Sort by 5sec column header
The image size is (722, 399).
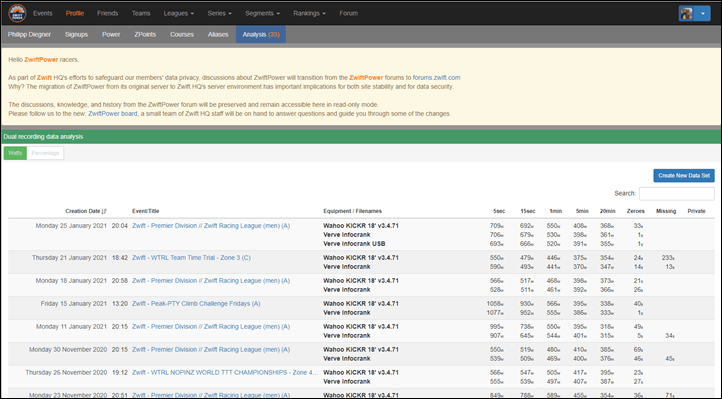pyautogui.click(x=499, y=211)
